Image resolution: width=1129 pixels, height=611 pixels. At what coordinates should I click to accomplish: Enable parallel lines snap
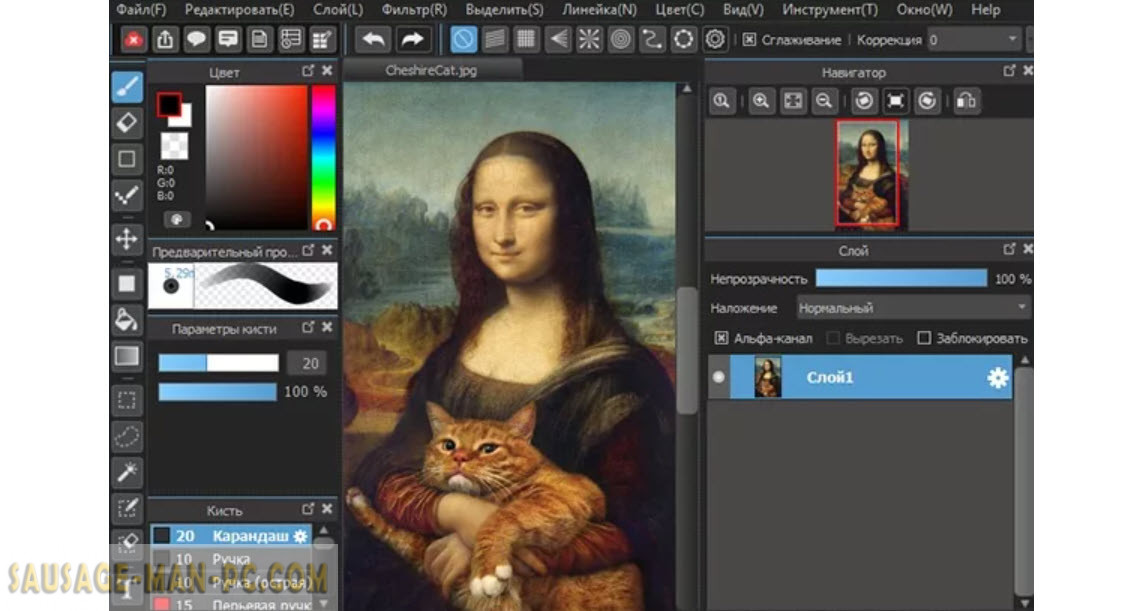495,39
